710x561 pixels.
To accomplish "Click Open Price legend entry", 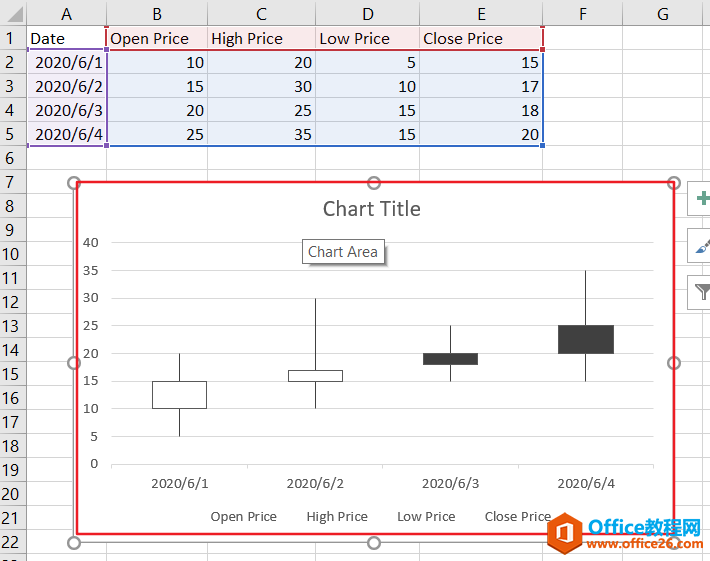I will 244,517.
